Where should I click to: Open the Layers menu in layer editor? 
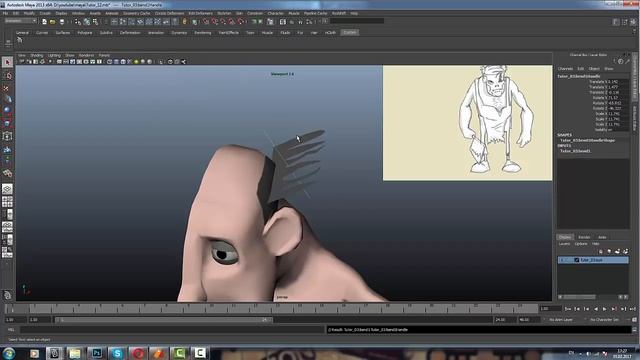point(564,244)
